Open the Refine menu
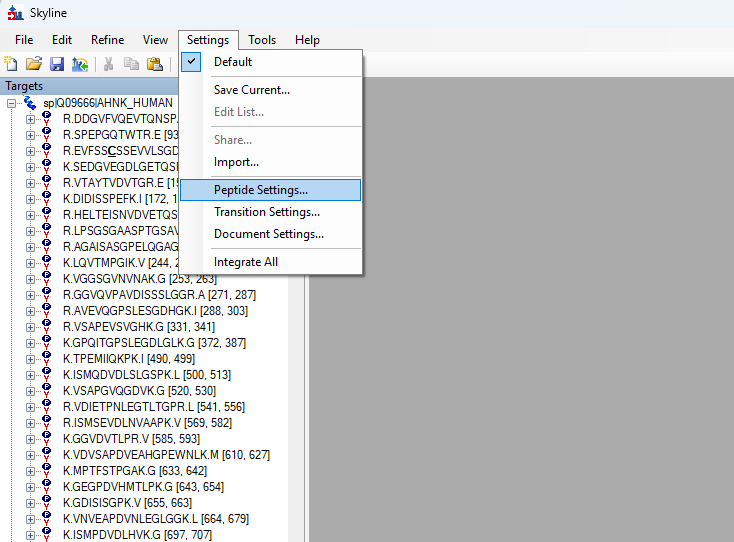The width and height of the screenshot is (734, 542). click(x=108, y=40)
